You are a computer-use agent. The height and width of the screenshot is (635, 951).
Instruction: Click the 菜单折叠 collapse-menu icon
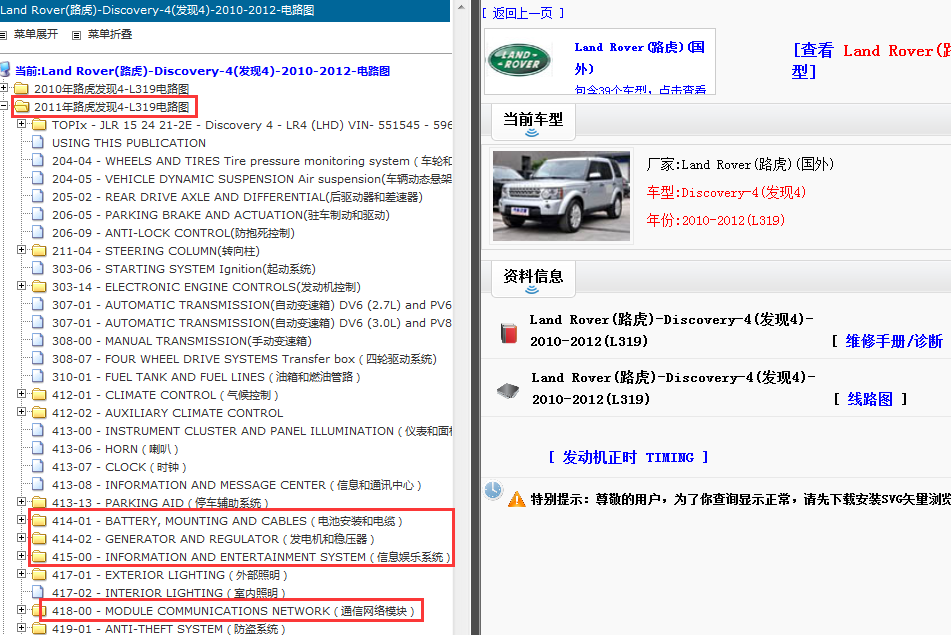(x=76, y=35)
